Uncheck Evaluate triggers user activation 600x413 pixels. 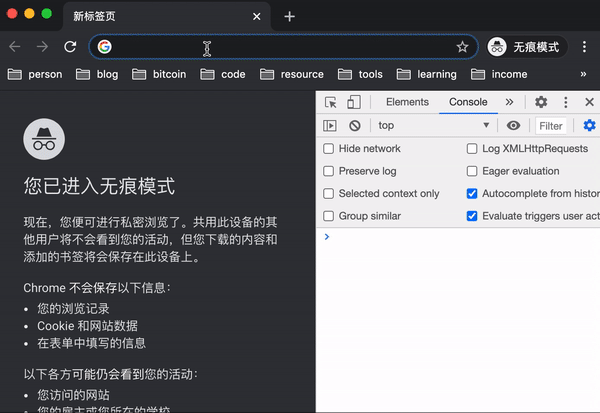point(472,216)
